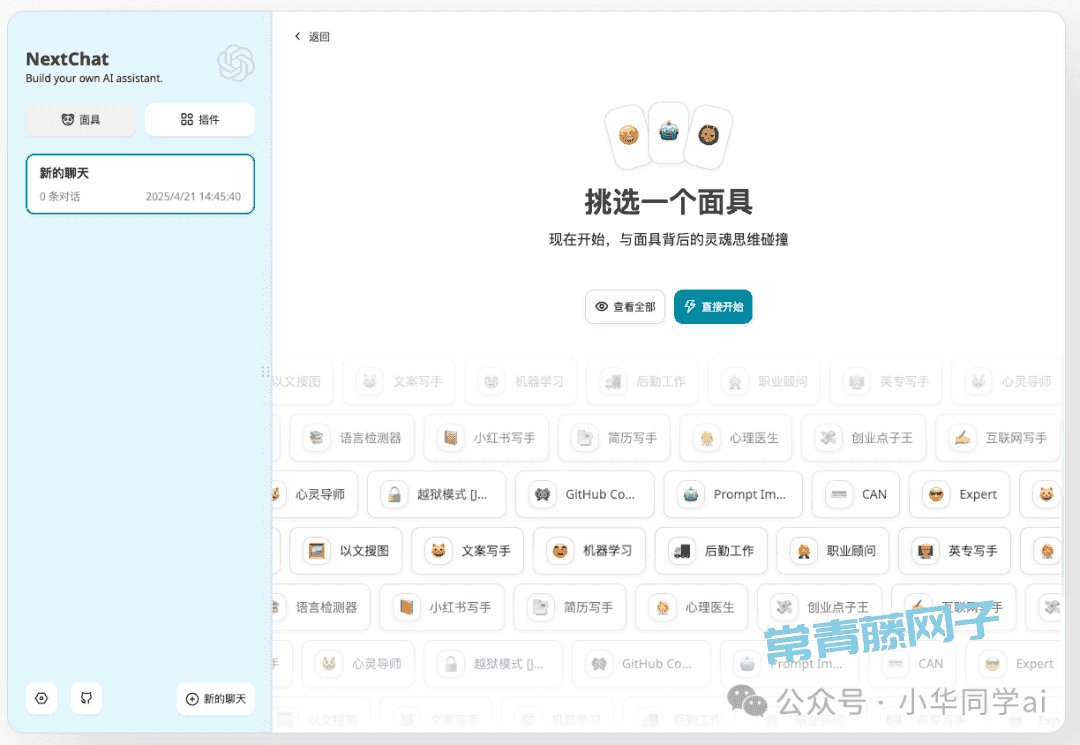Click the robot icon on non-faded Prompt Im... card
This screenshot has width=1080, height=745.
[691, 494]
